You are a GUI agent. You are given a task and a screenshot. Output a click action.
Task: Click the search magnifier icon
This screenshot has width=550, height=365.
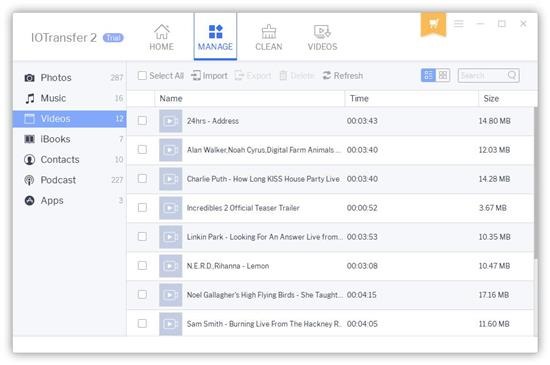(x=512, y=75)
